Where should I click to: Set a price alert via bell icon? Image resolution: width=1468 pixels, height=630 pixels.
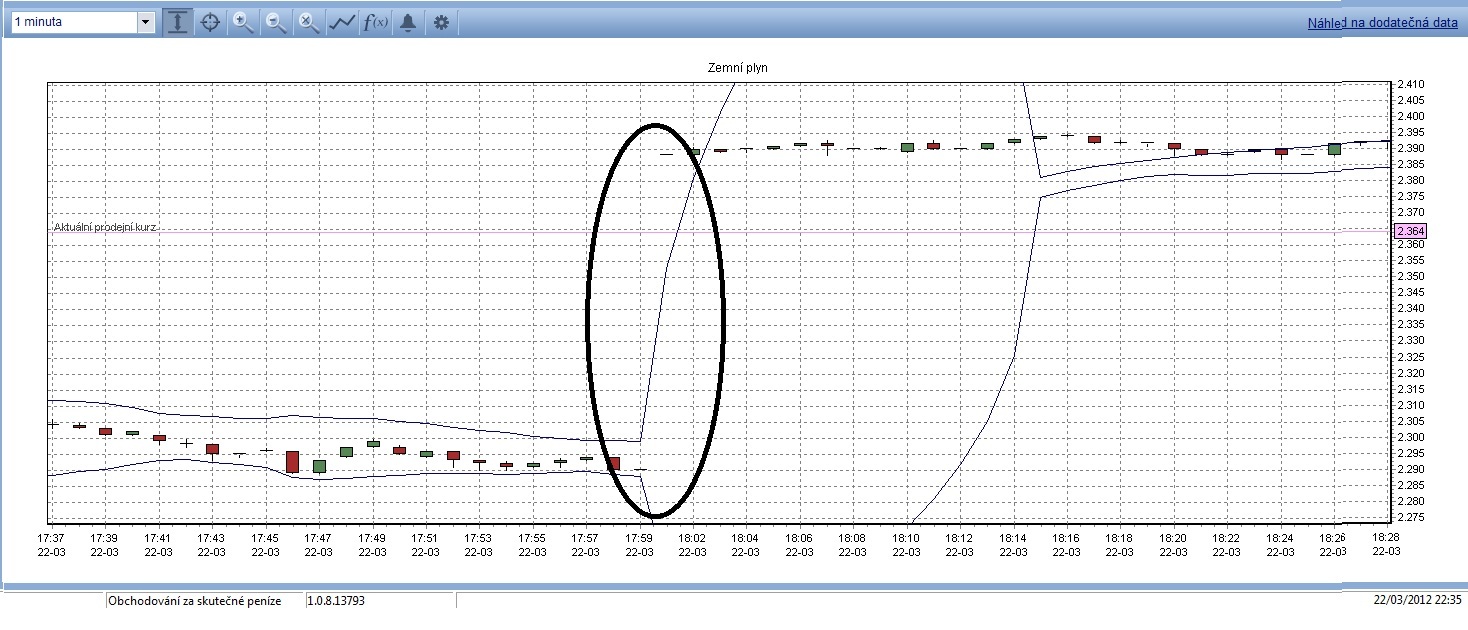(408, 23)
